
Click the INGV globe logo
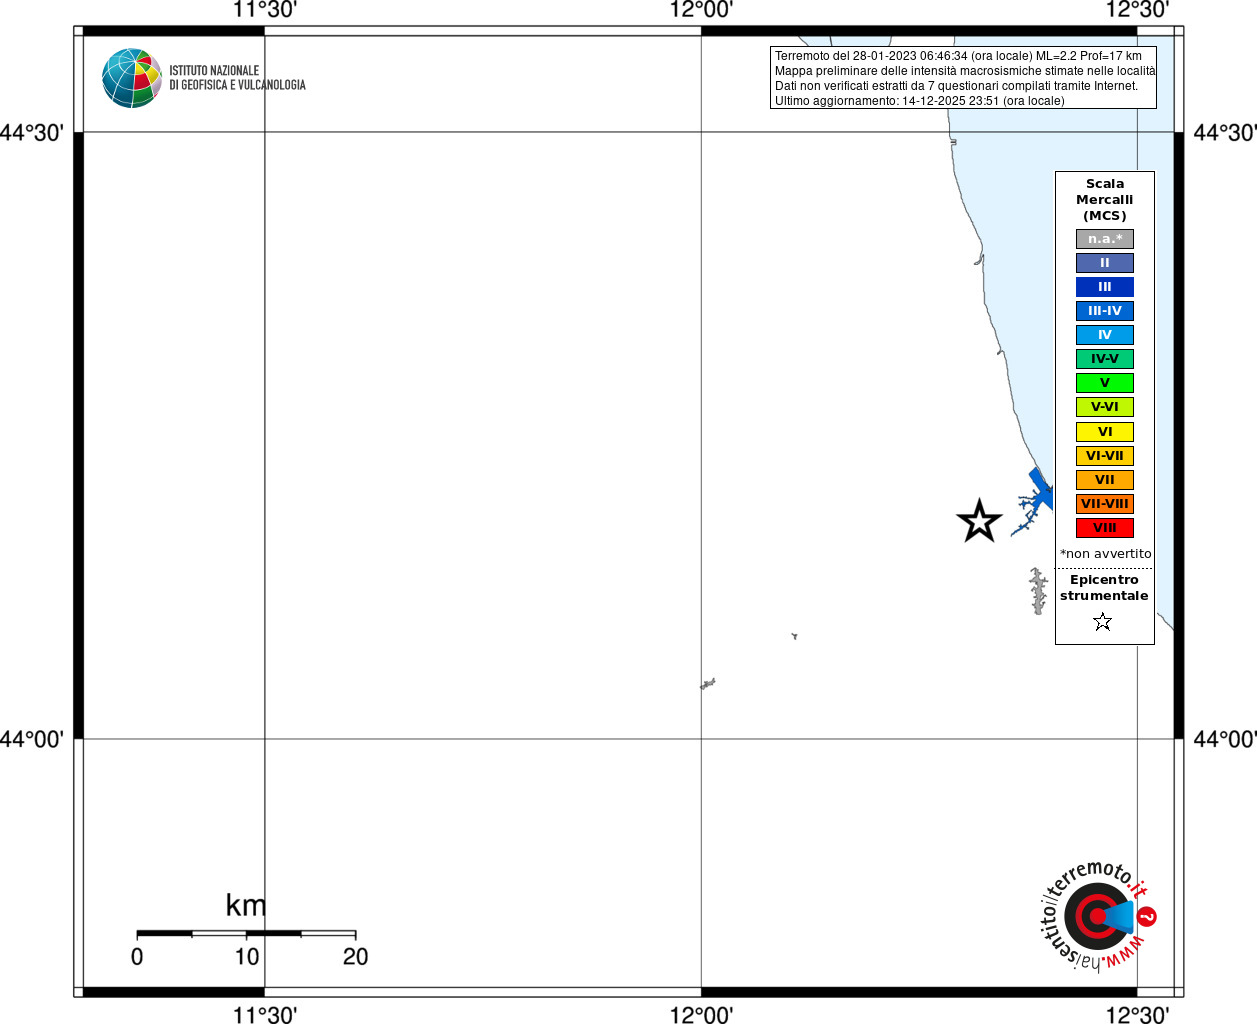point(132,78)
